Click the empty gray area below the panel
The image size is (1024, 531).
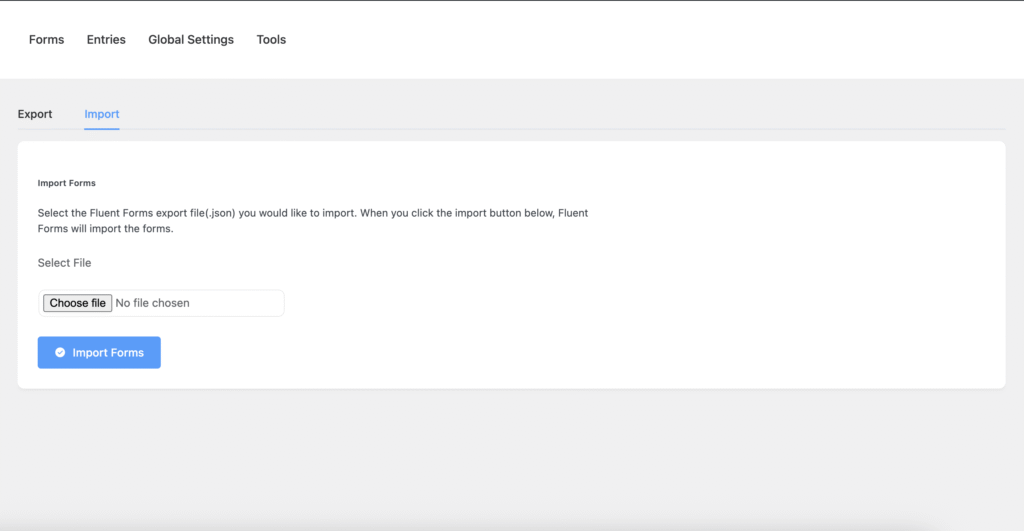coord(500,460)
